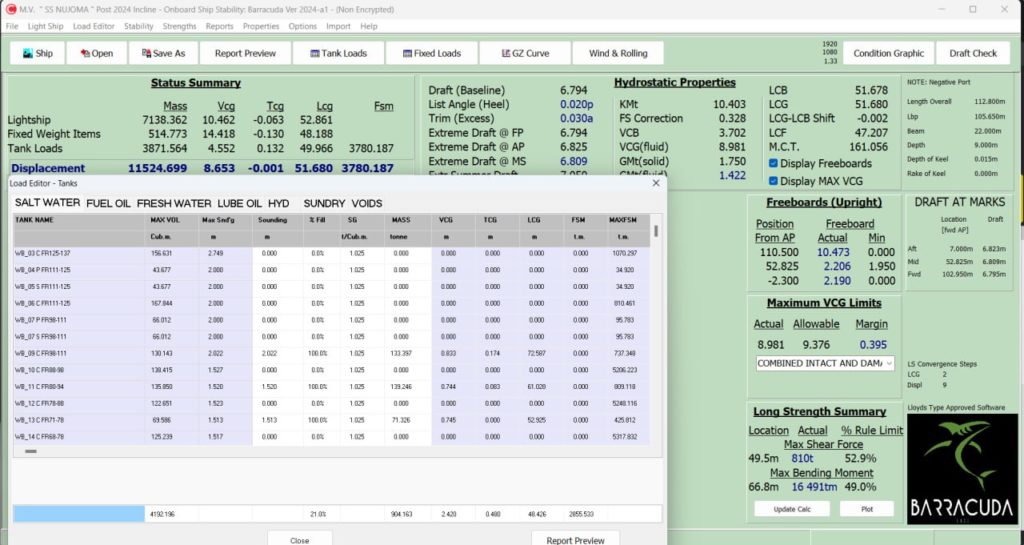Open the File menu

coord(12,26)
